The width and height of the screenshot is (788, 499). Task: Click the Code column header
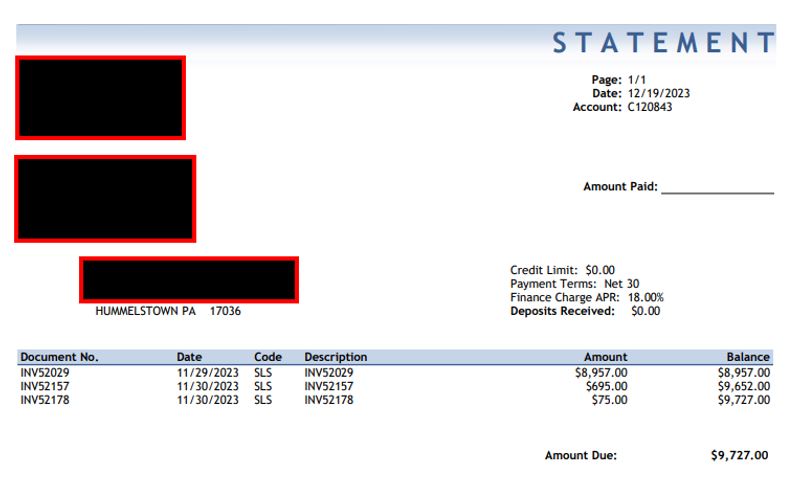pyautogui.click(x=268, y=357)
